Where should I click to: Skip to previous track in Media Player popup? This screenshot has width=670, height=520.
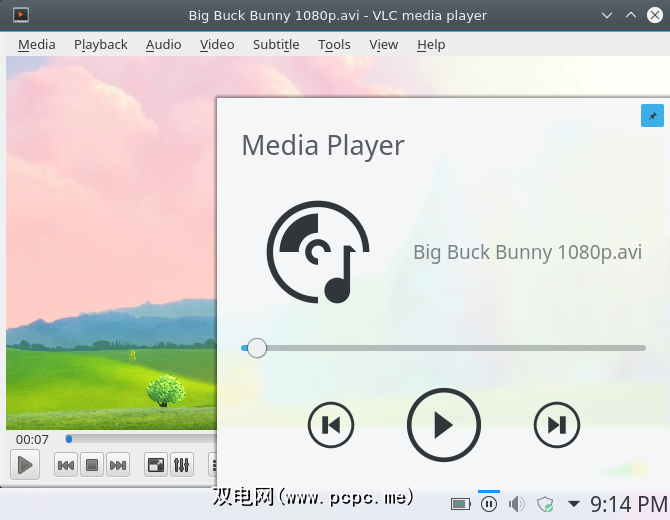pos(331,425)
